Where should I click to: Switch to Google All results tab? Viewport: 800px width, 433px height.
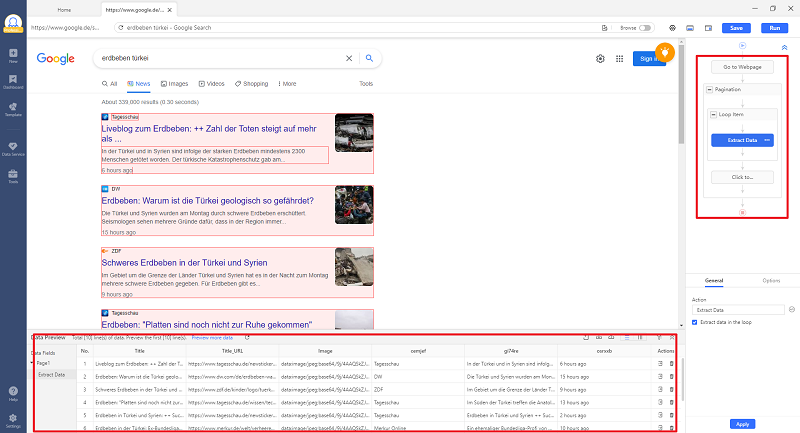pyautogui.click(x=109, y=84)
